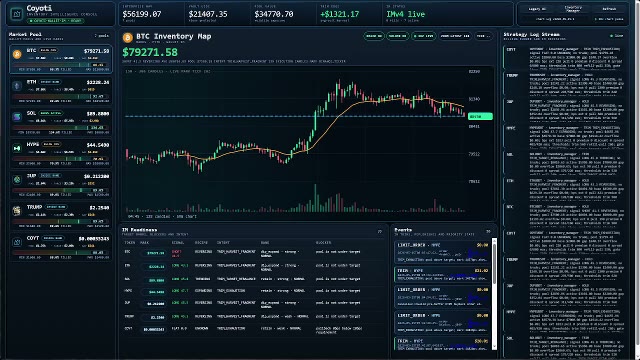Open the $31.02 event card in Events
Screen dimensions: 640x360
[442, 275]
